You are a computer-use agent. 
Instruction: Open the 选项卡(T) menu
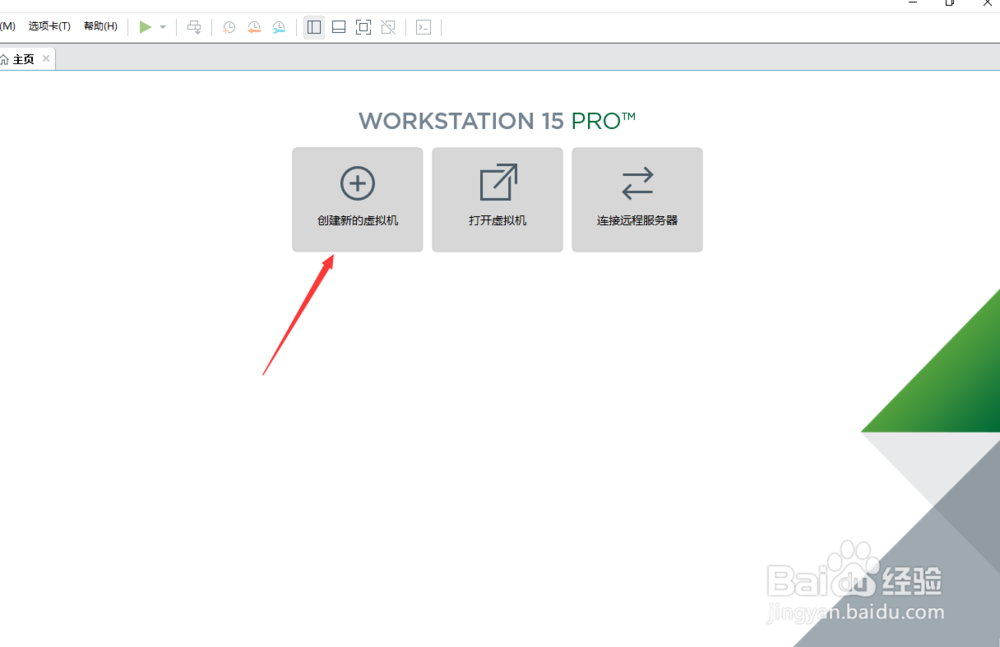(49, 26)
